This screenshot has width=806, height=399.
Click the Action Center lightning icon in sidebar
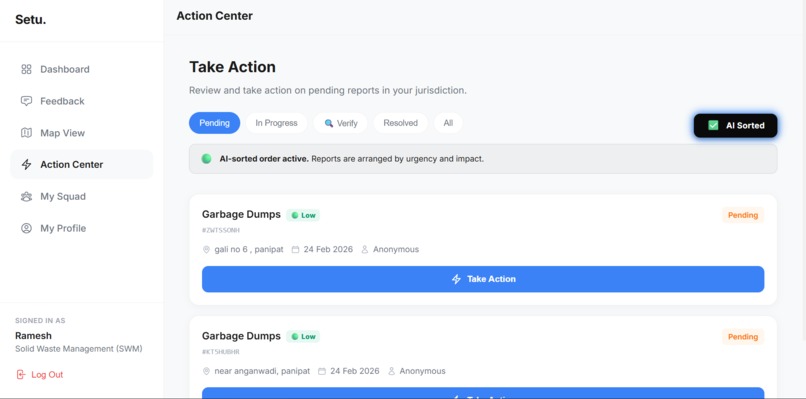coord(26,165)
